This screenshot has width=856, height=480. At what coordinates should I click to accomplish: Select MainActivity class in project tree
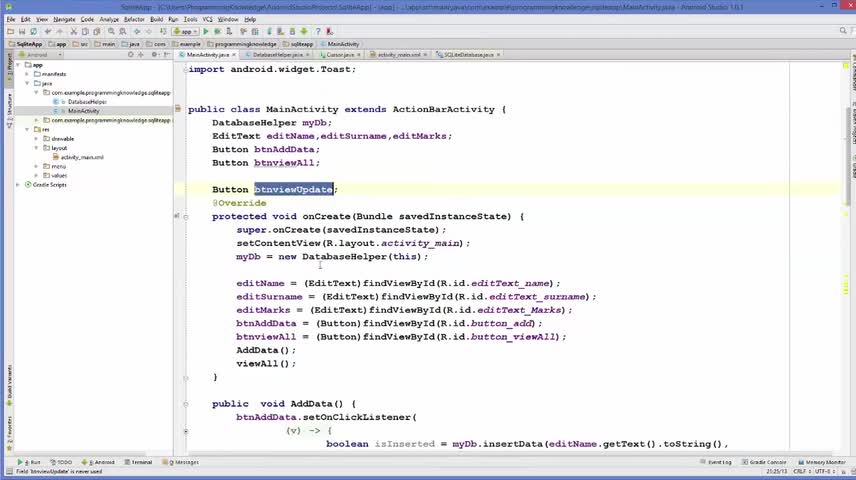coord(84,111)
